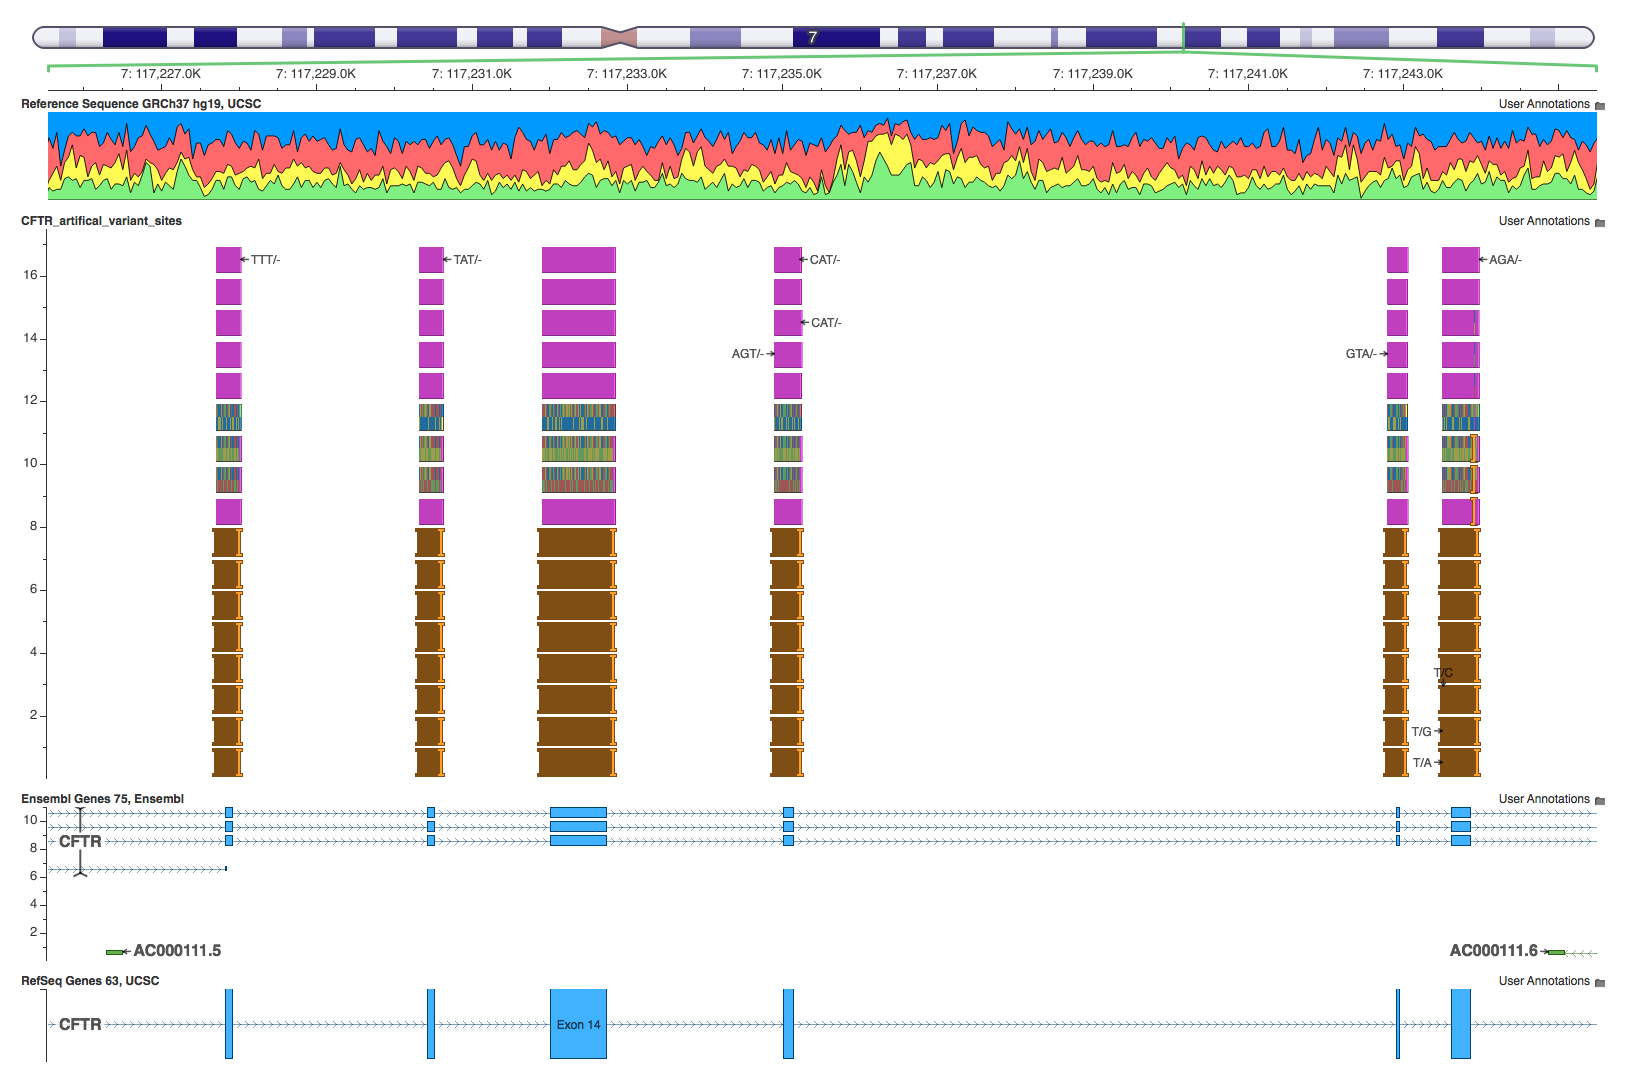Click ruler position 7: 117,239.0K

point(1093,74)
